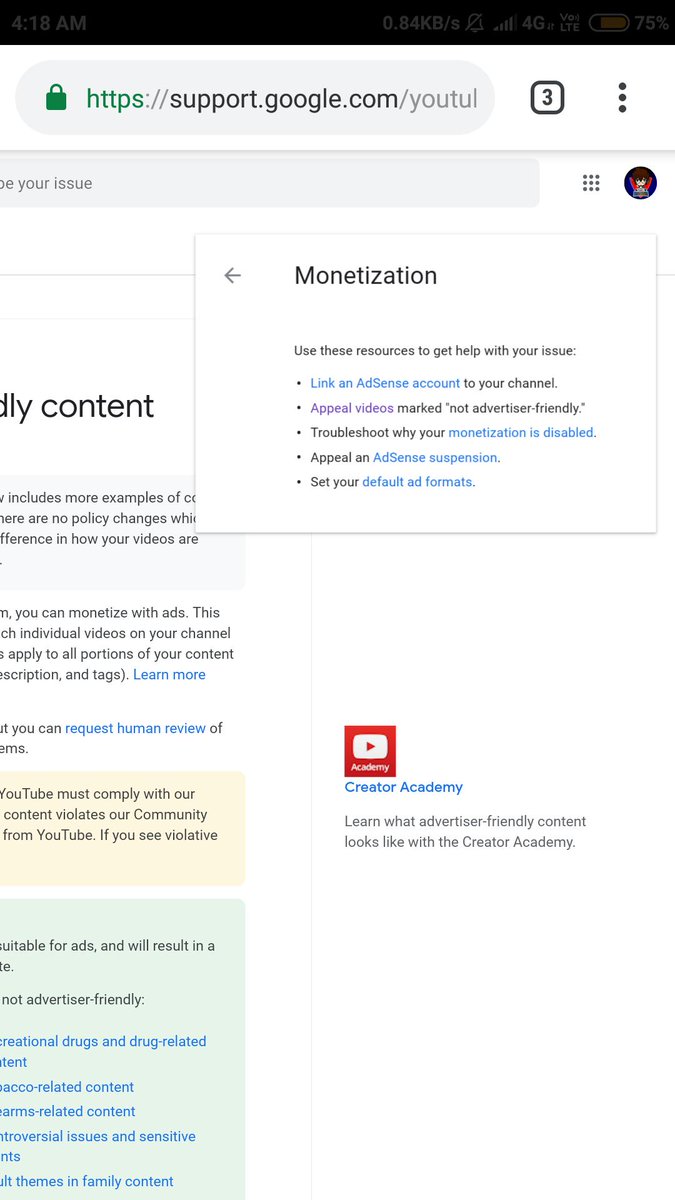Image resolution: width=675 pixels, height=1200 pixels.
Task: Tap the support.google.com address bar
Action: pyautogui.click(x=255, y=98)
